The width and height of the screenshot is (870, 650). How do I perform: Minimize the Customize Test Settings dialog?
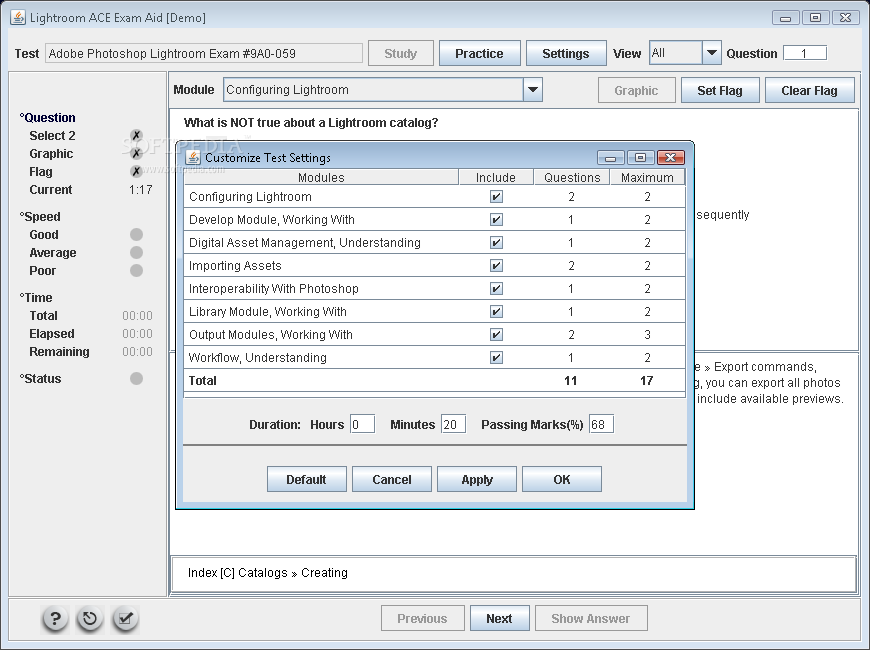point(611,158)
